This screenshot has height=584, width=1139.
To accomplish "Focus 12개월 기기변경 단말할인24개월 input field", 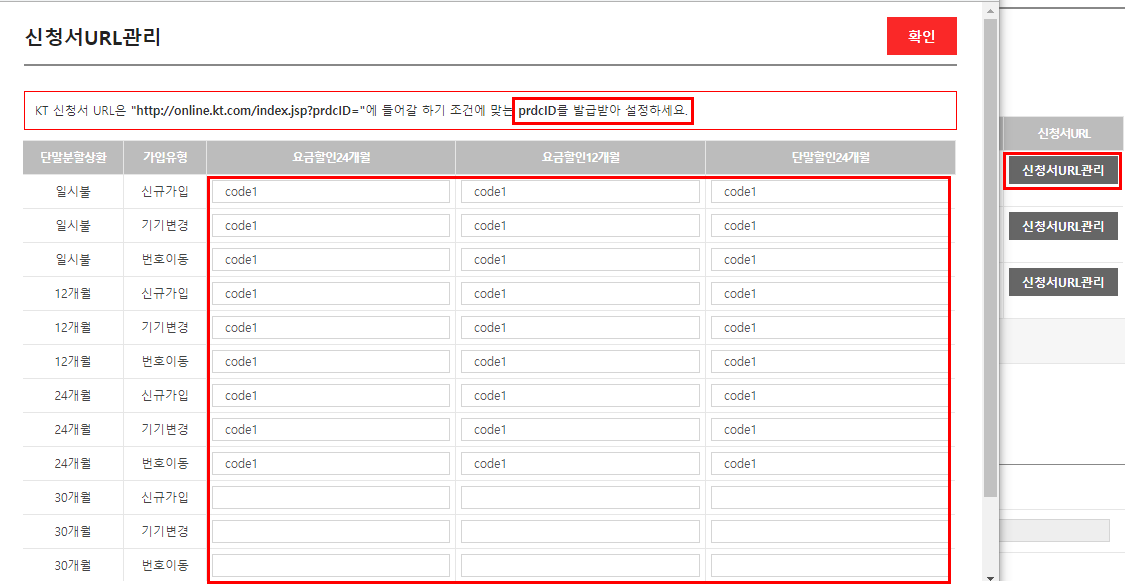I will (x=829, y=328).
